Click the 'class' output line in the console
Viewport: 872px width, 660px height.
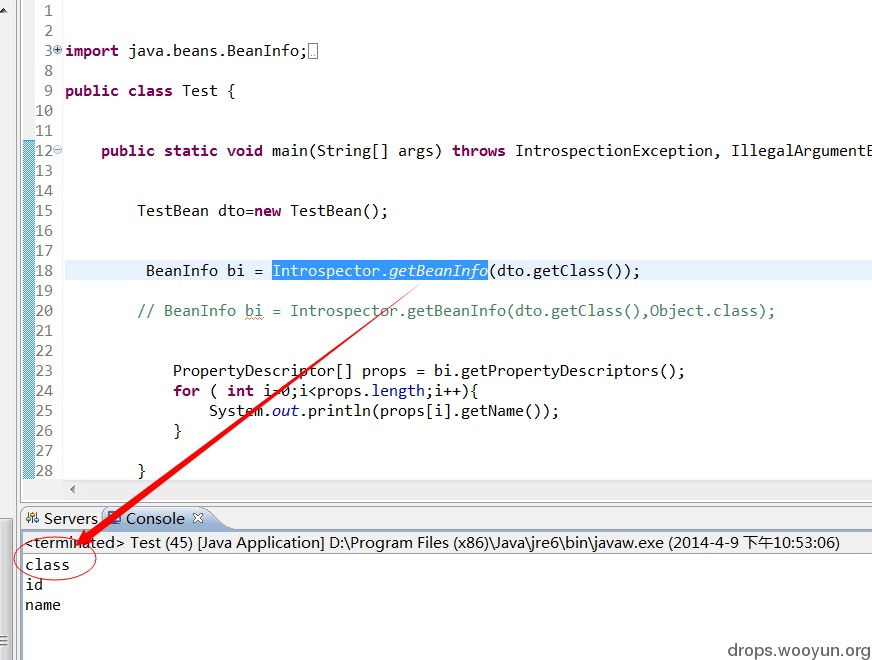tap(47, 565)
